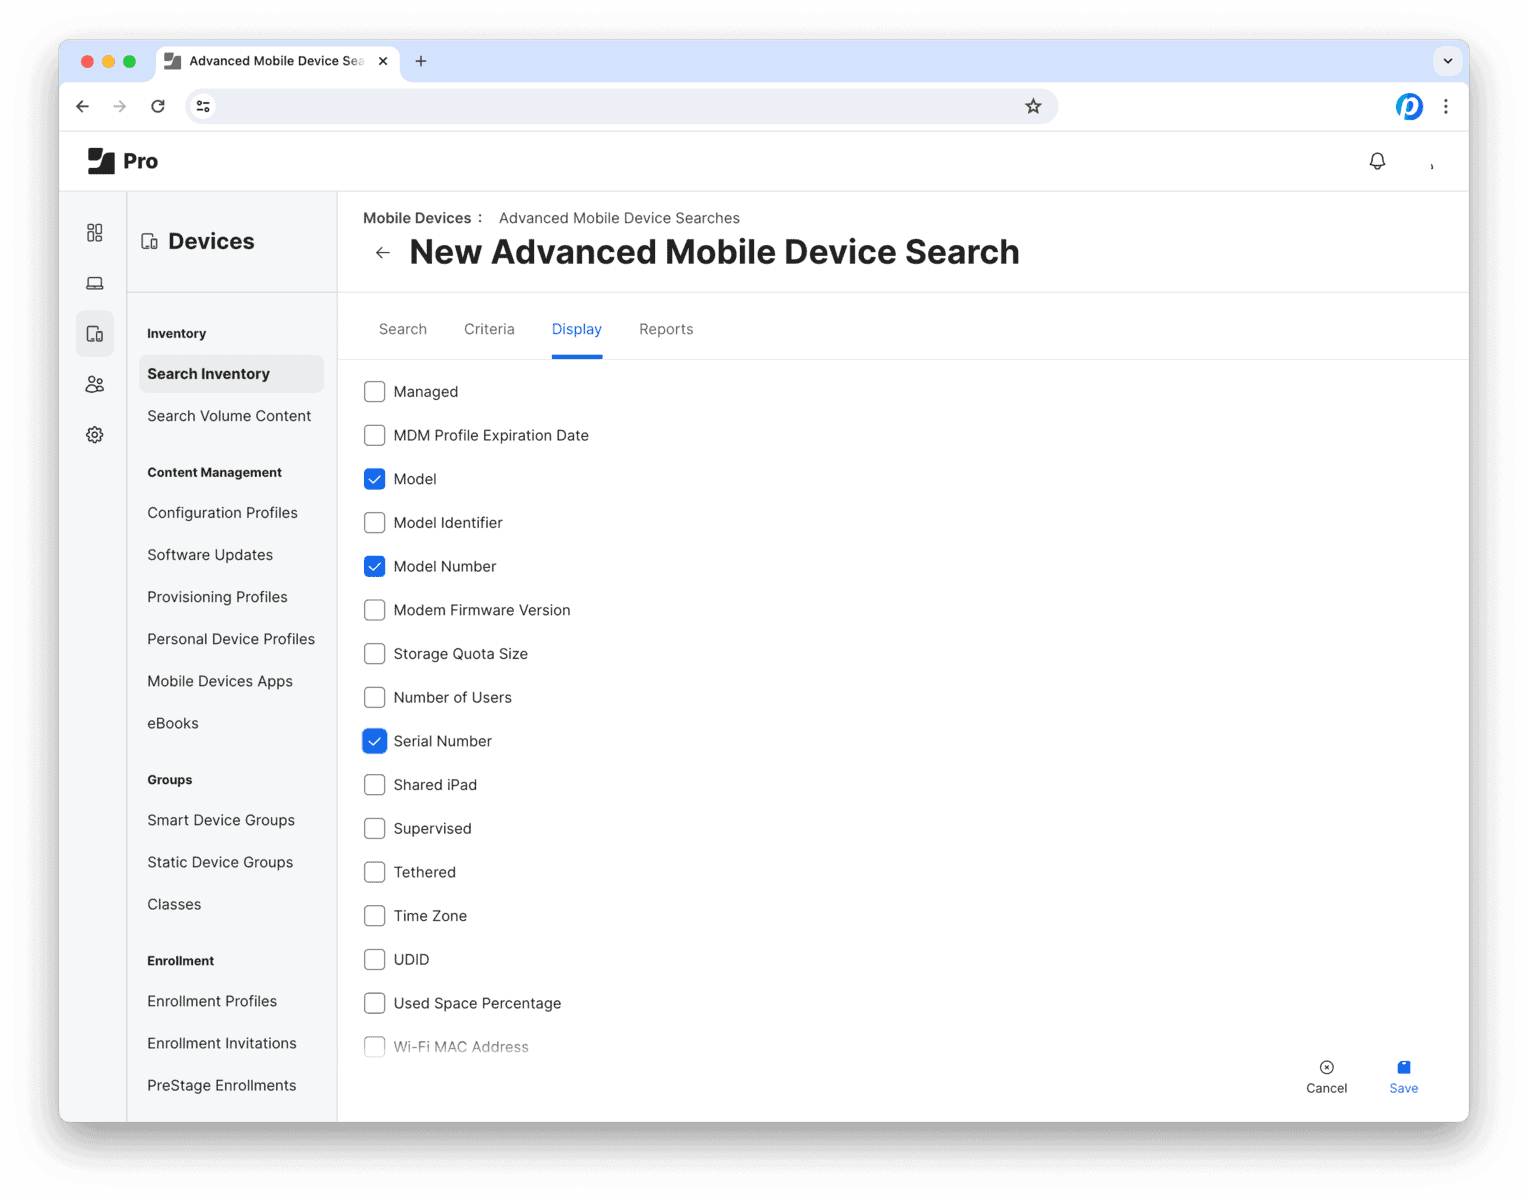Open a new browser tab

click(x=421, y=61)
